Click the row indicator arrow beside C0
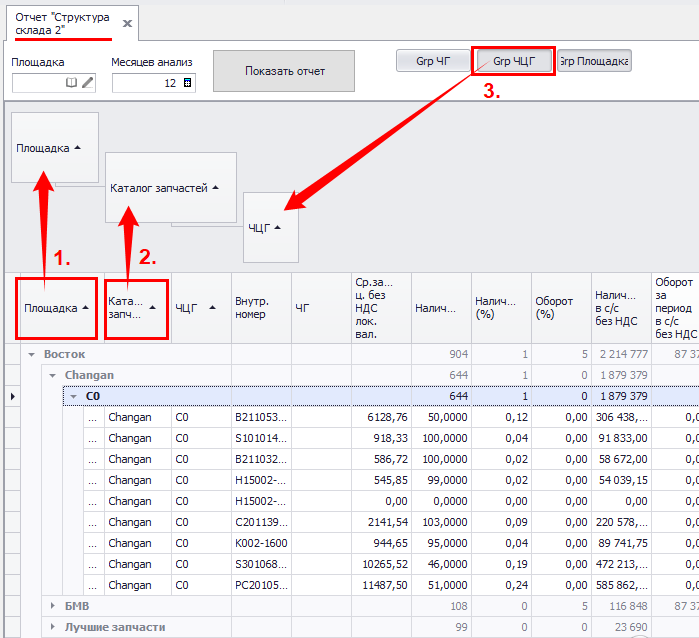699x638 pixels. click(x=12, y=397)
